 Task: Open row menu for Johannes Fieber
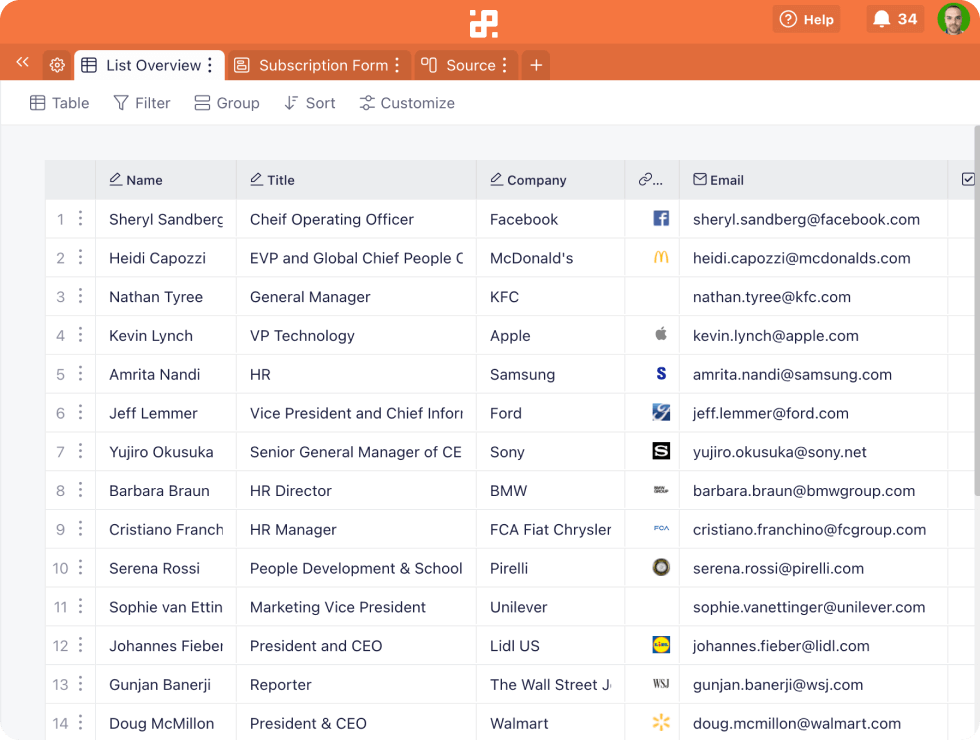tap(81, 645)
